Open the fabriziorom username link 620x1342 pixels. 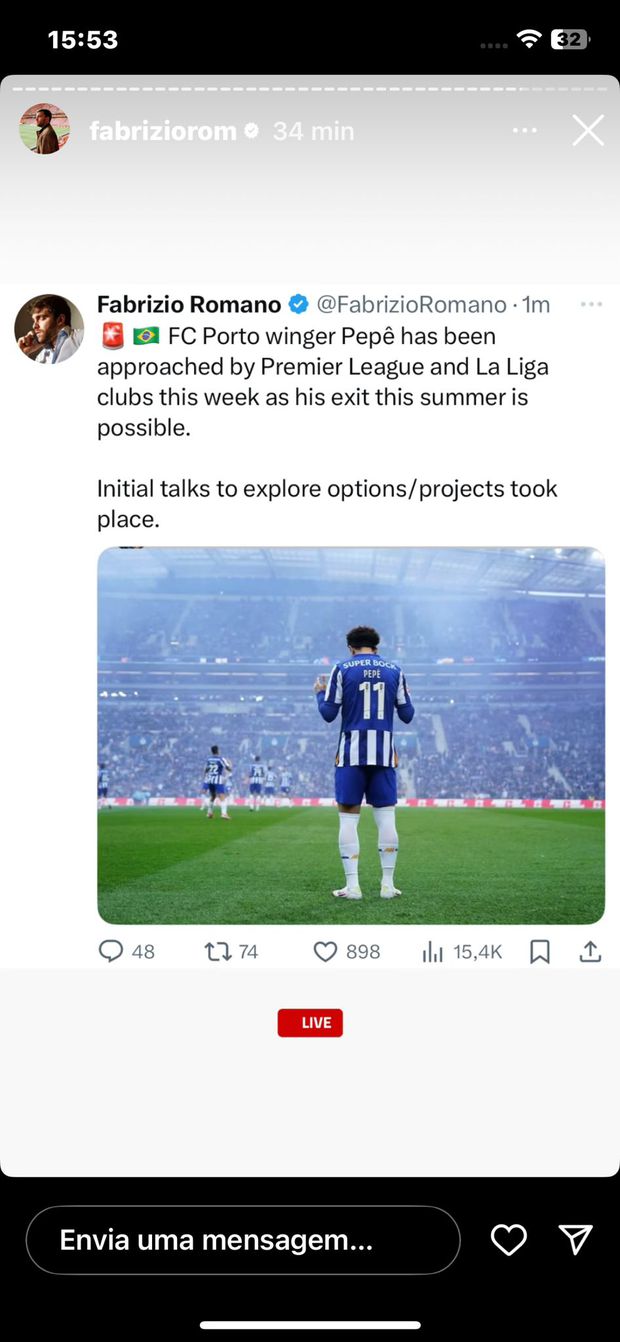click(x=163, y=131)
